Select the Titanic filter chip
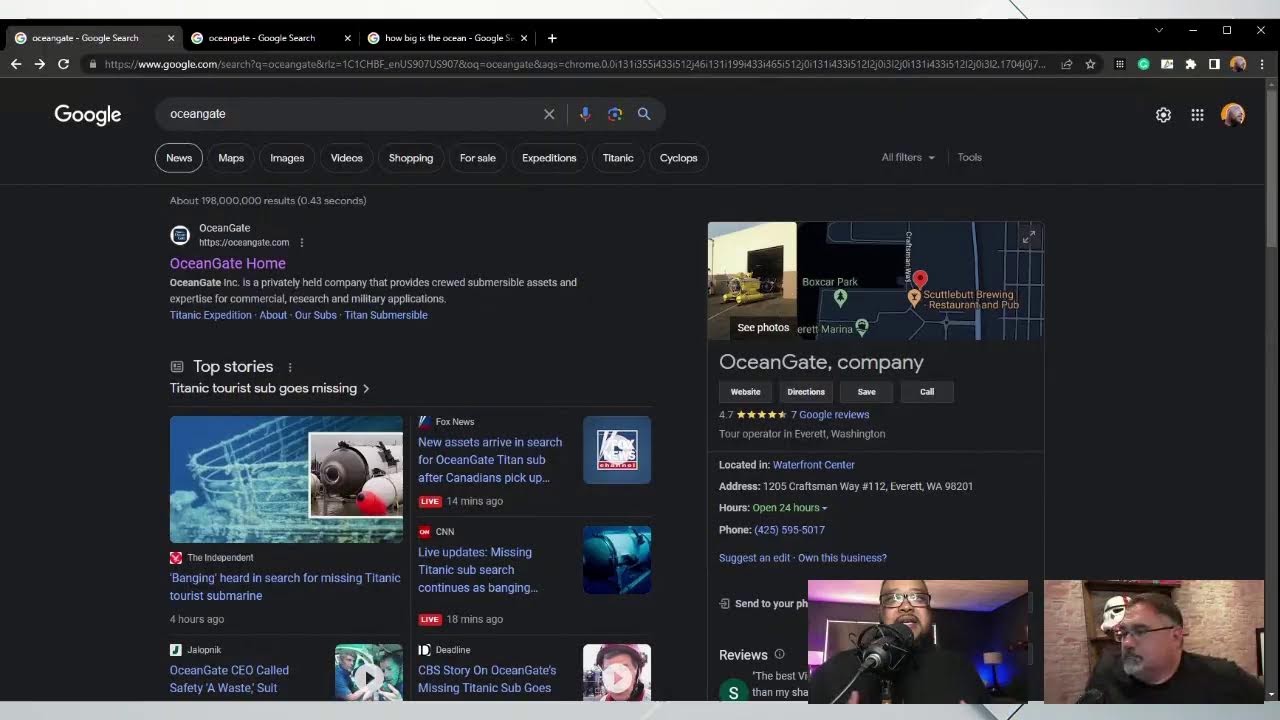Viewport: 1280px width, 720px height. [x=618, y=158]
